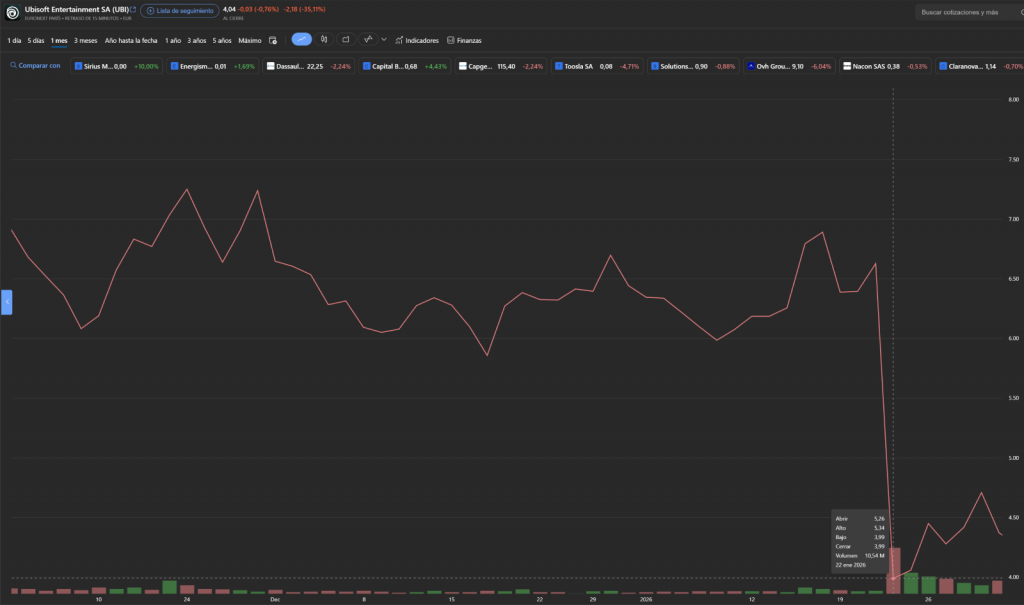Click the Indicadores chart indicators button

417,40
